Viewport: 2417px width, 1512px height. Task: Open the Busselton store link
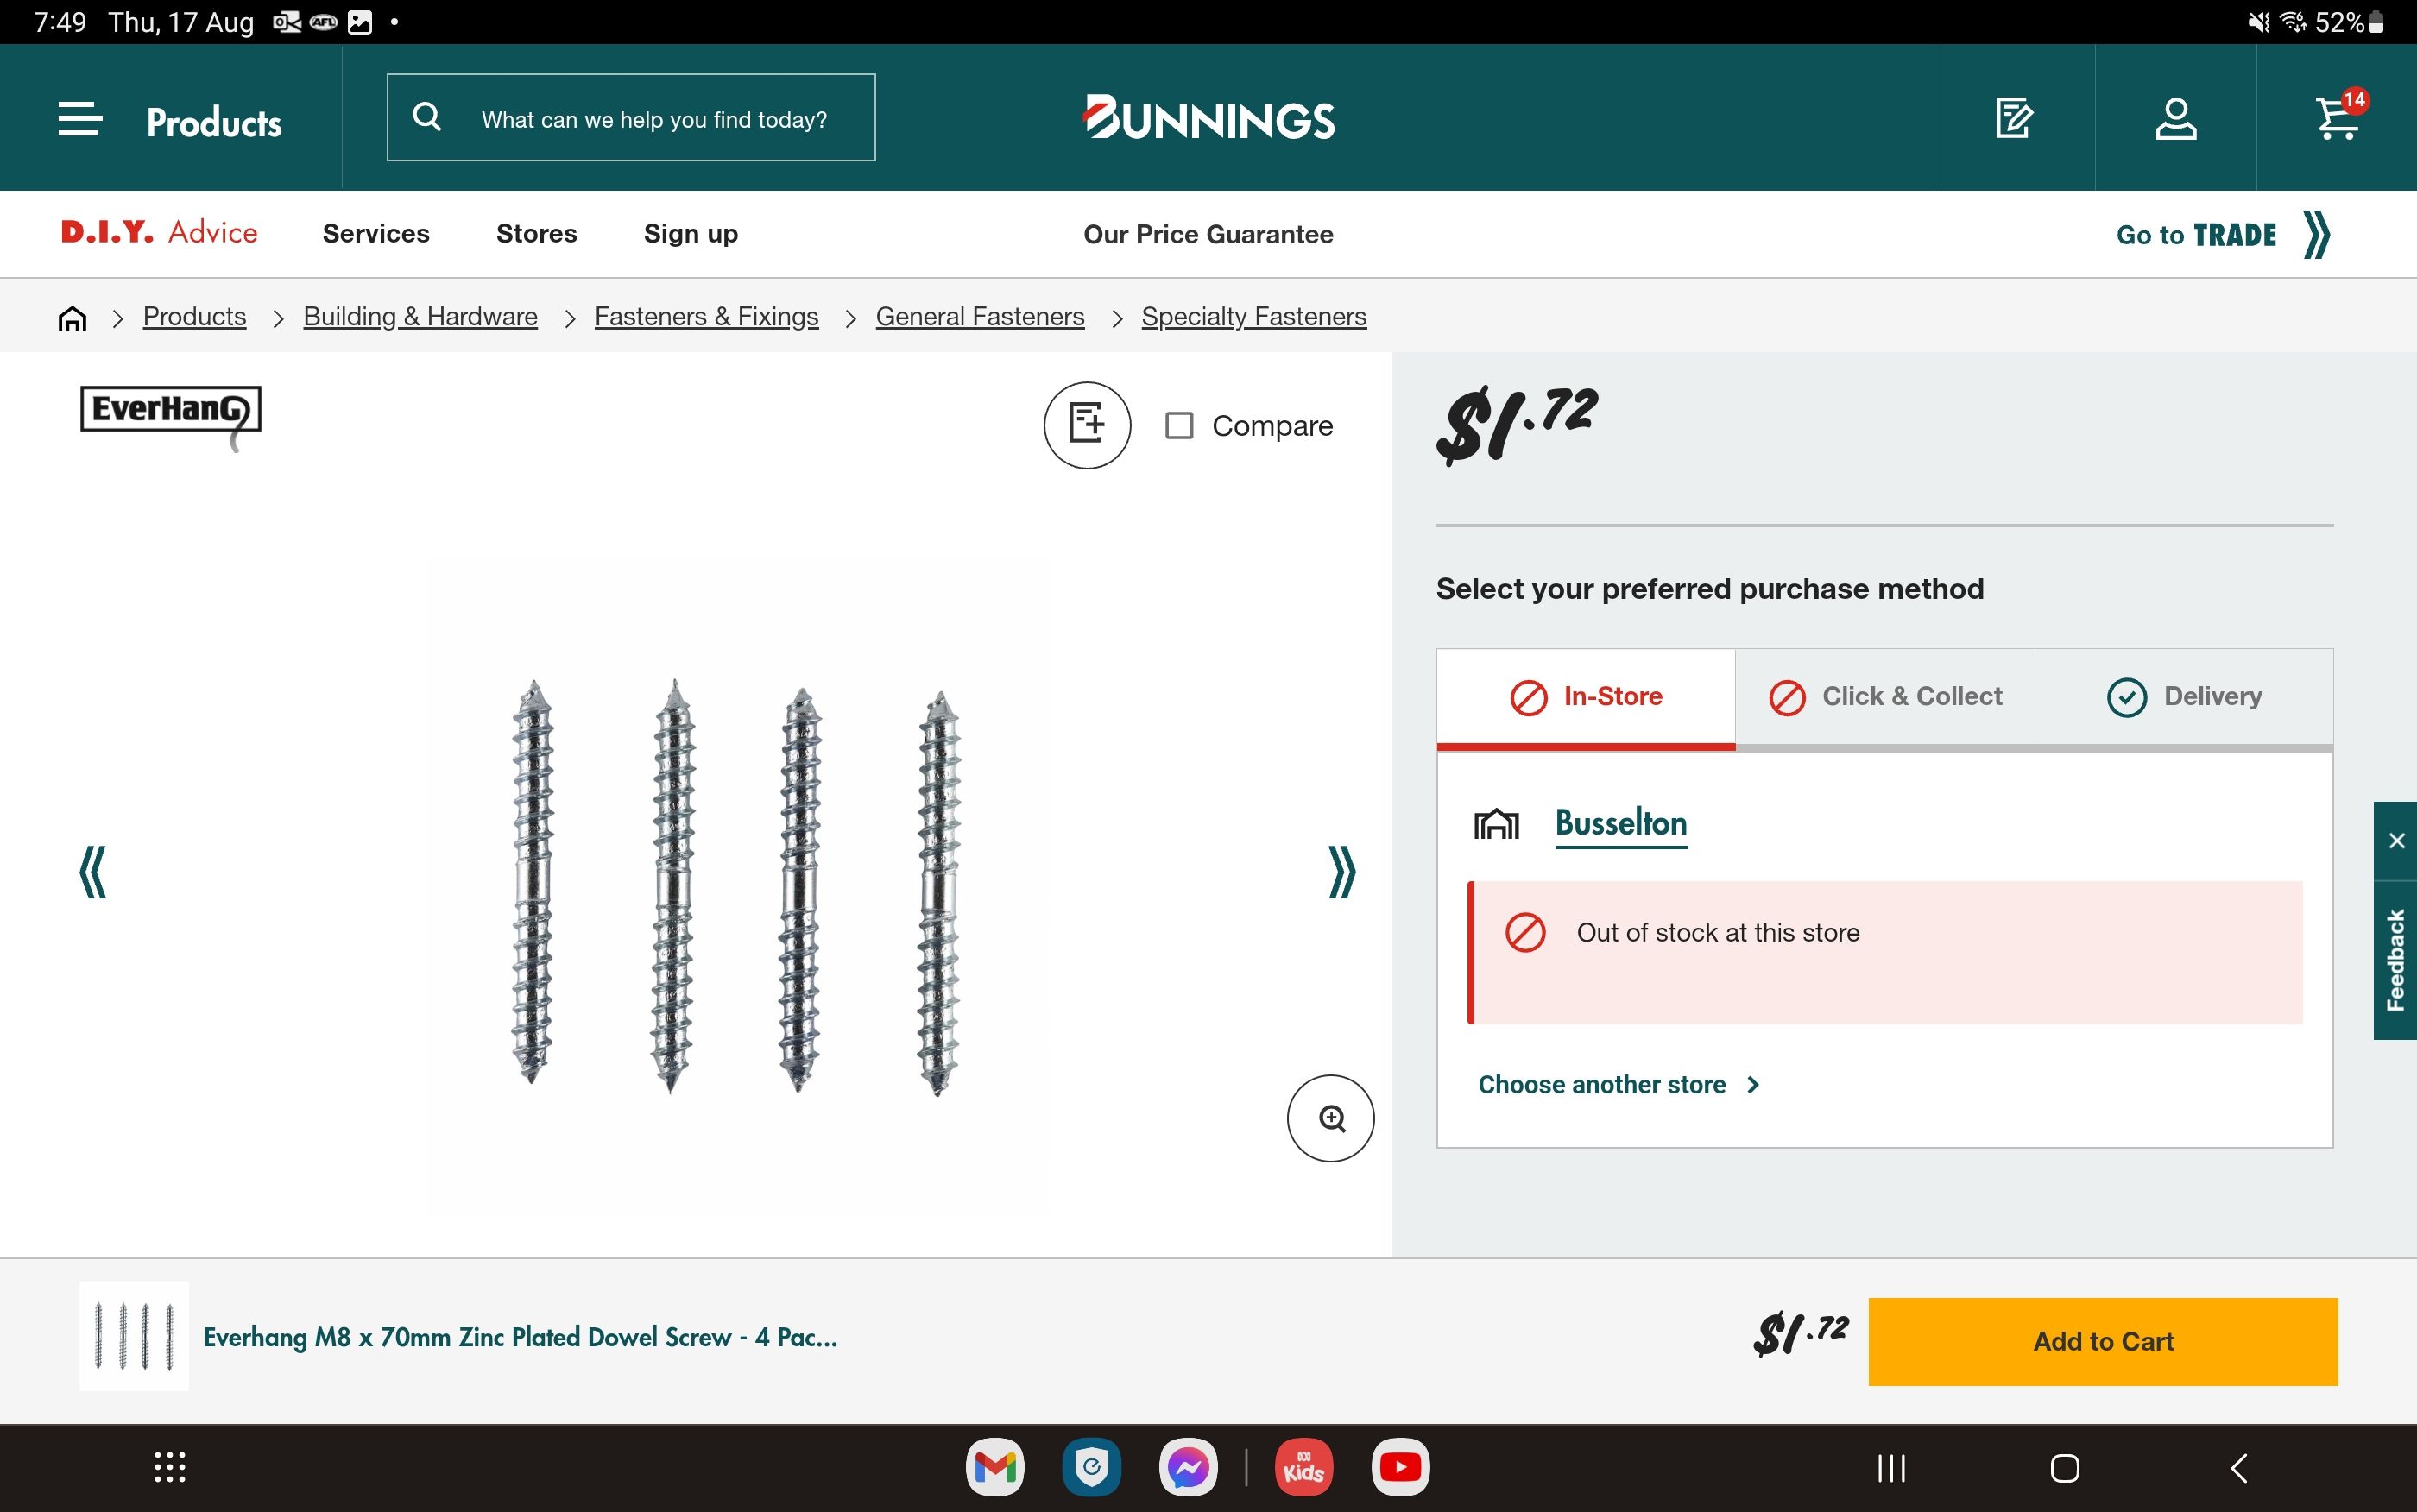pyautogui.click(x=1620, y=823)
